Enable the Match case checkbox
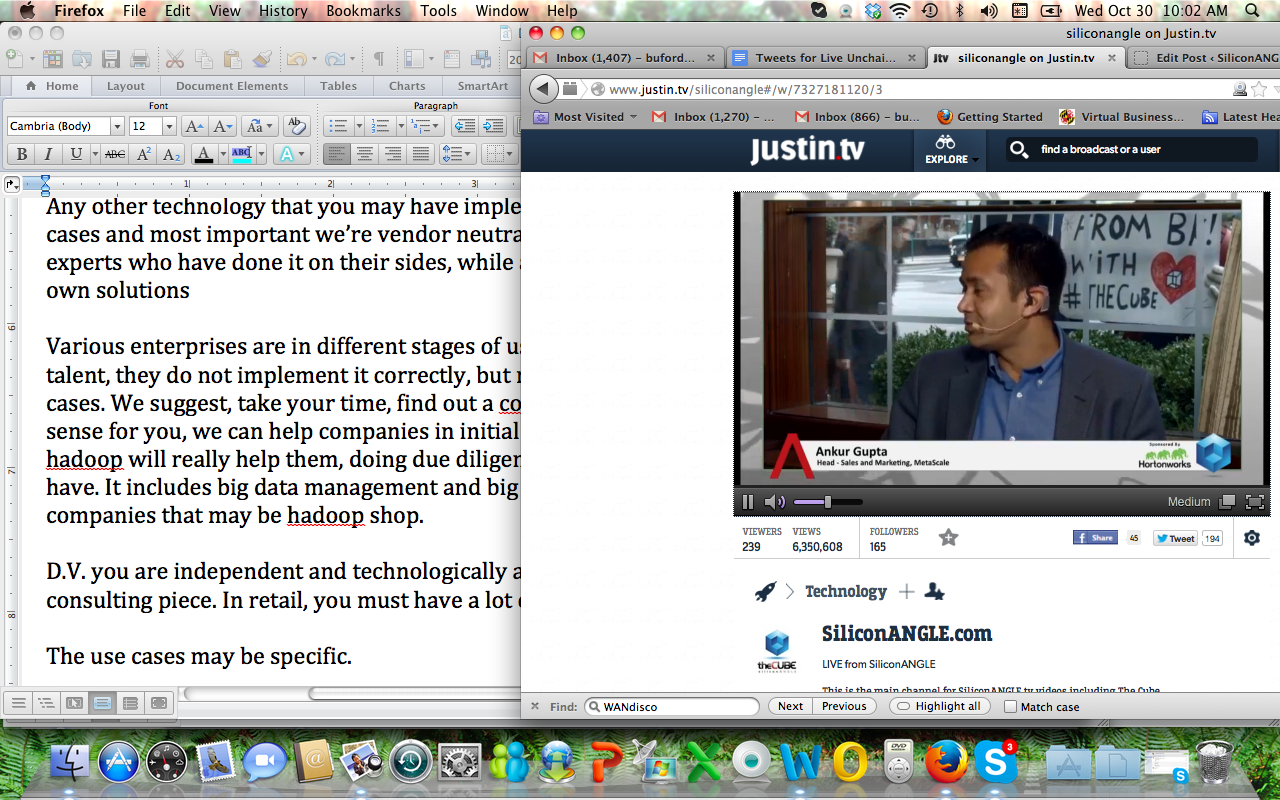Image resolution: width=1280 pixels, height=800 pixels. coord(1010,707)
